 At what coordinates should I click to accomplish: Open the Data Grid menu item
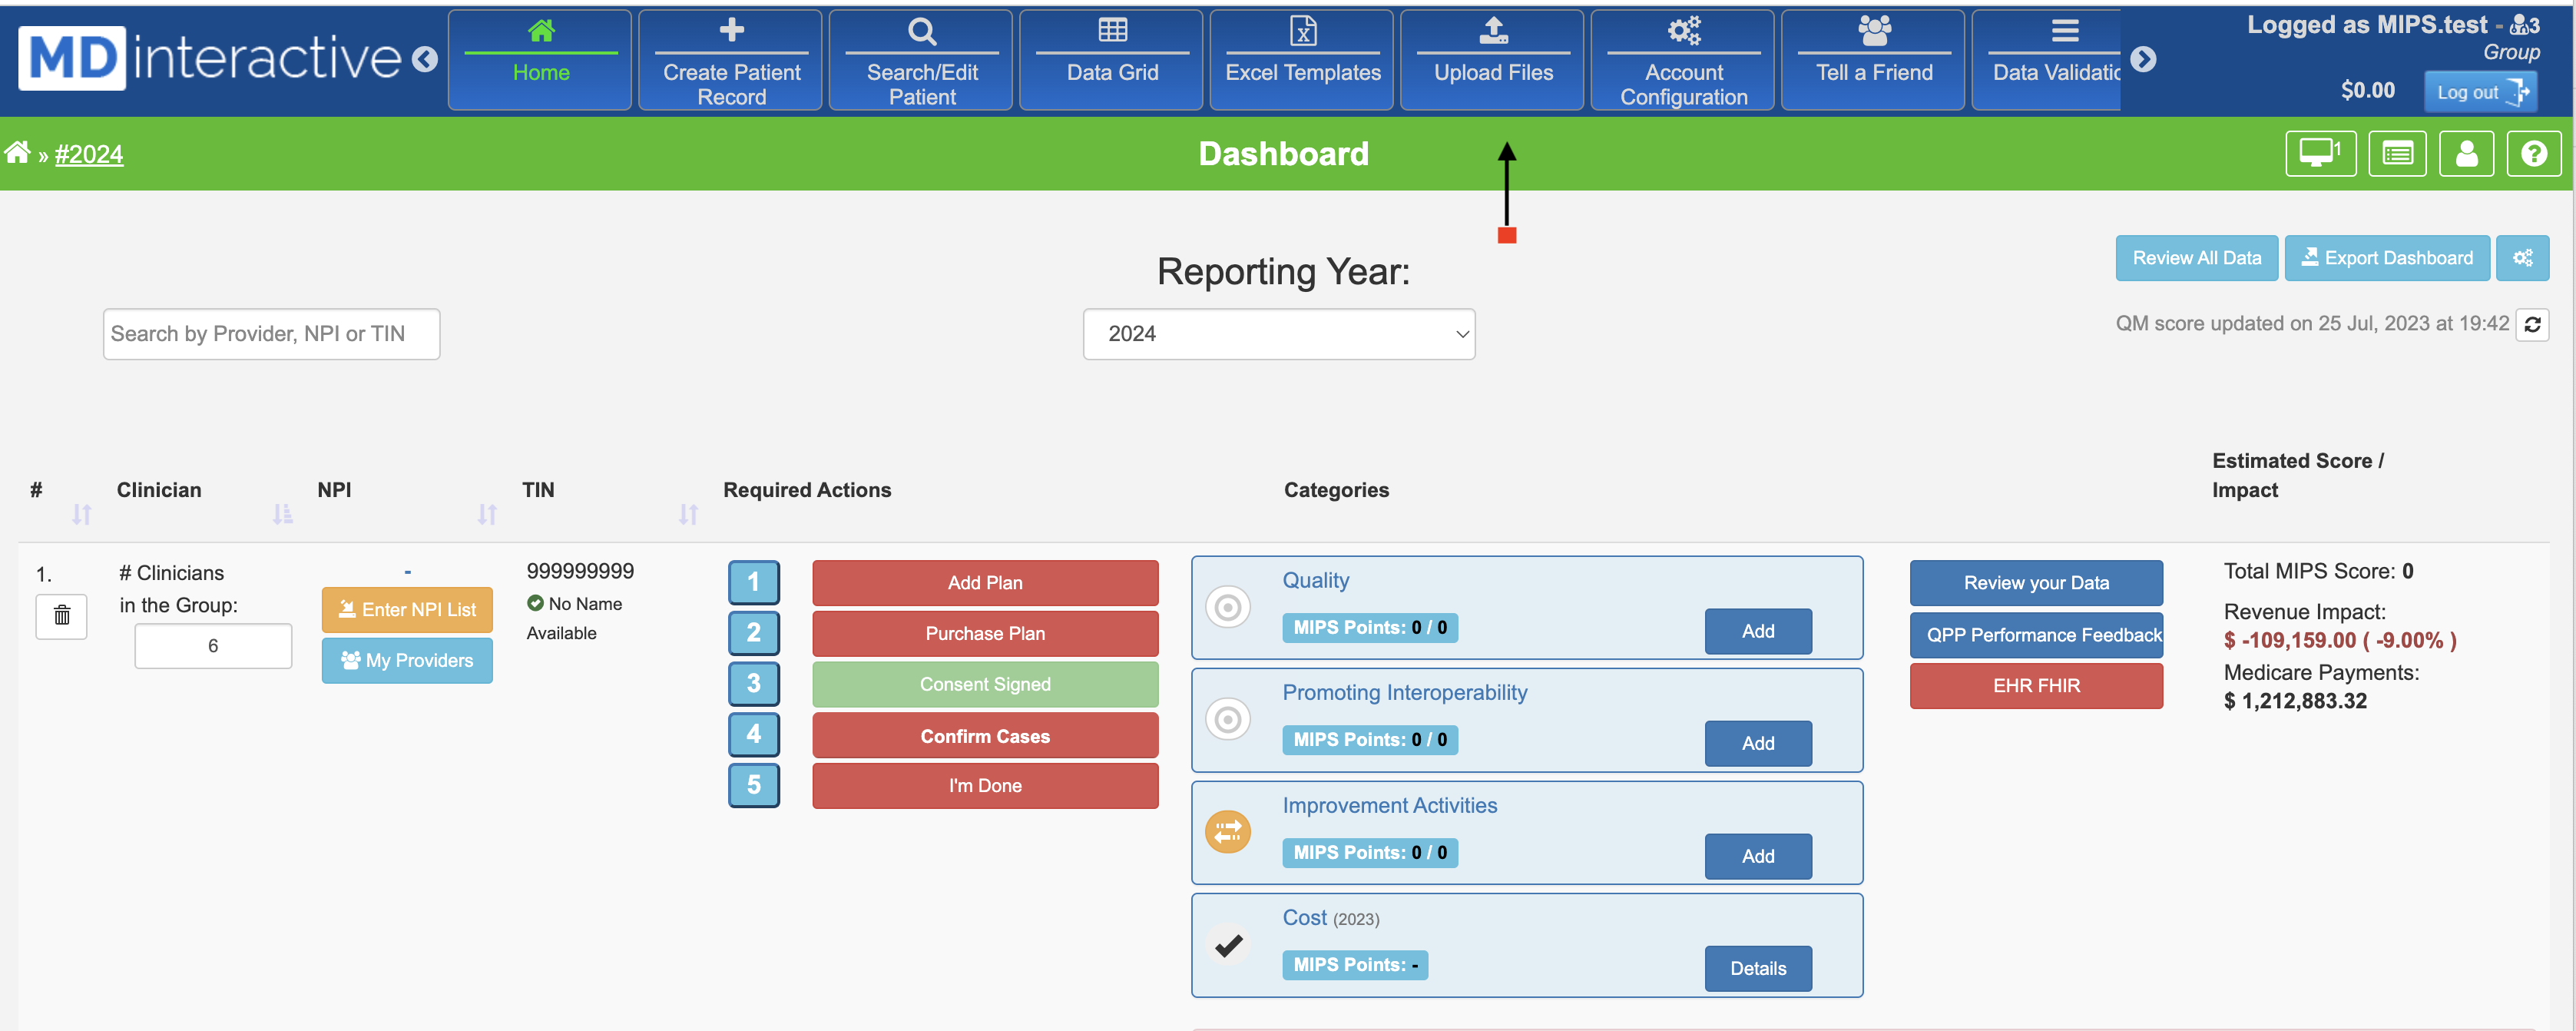[1111, 59]
